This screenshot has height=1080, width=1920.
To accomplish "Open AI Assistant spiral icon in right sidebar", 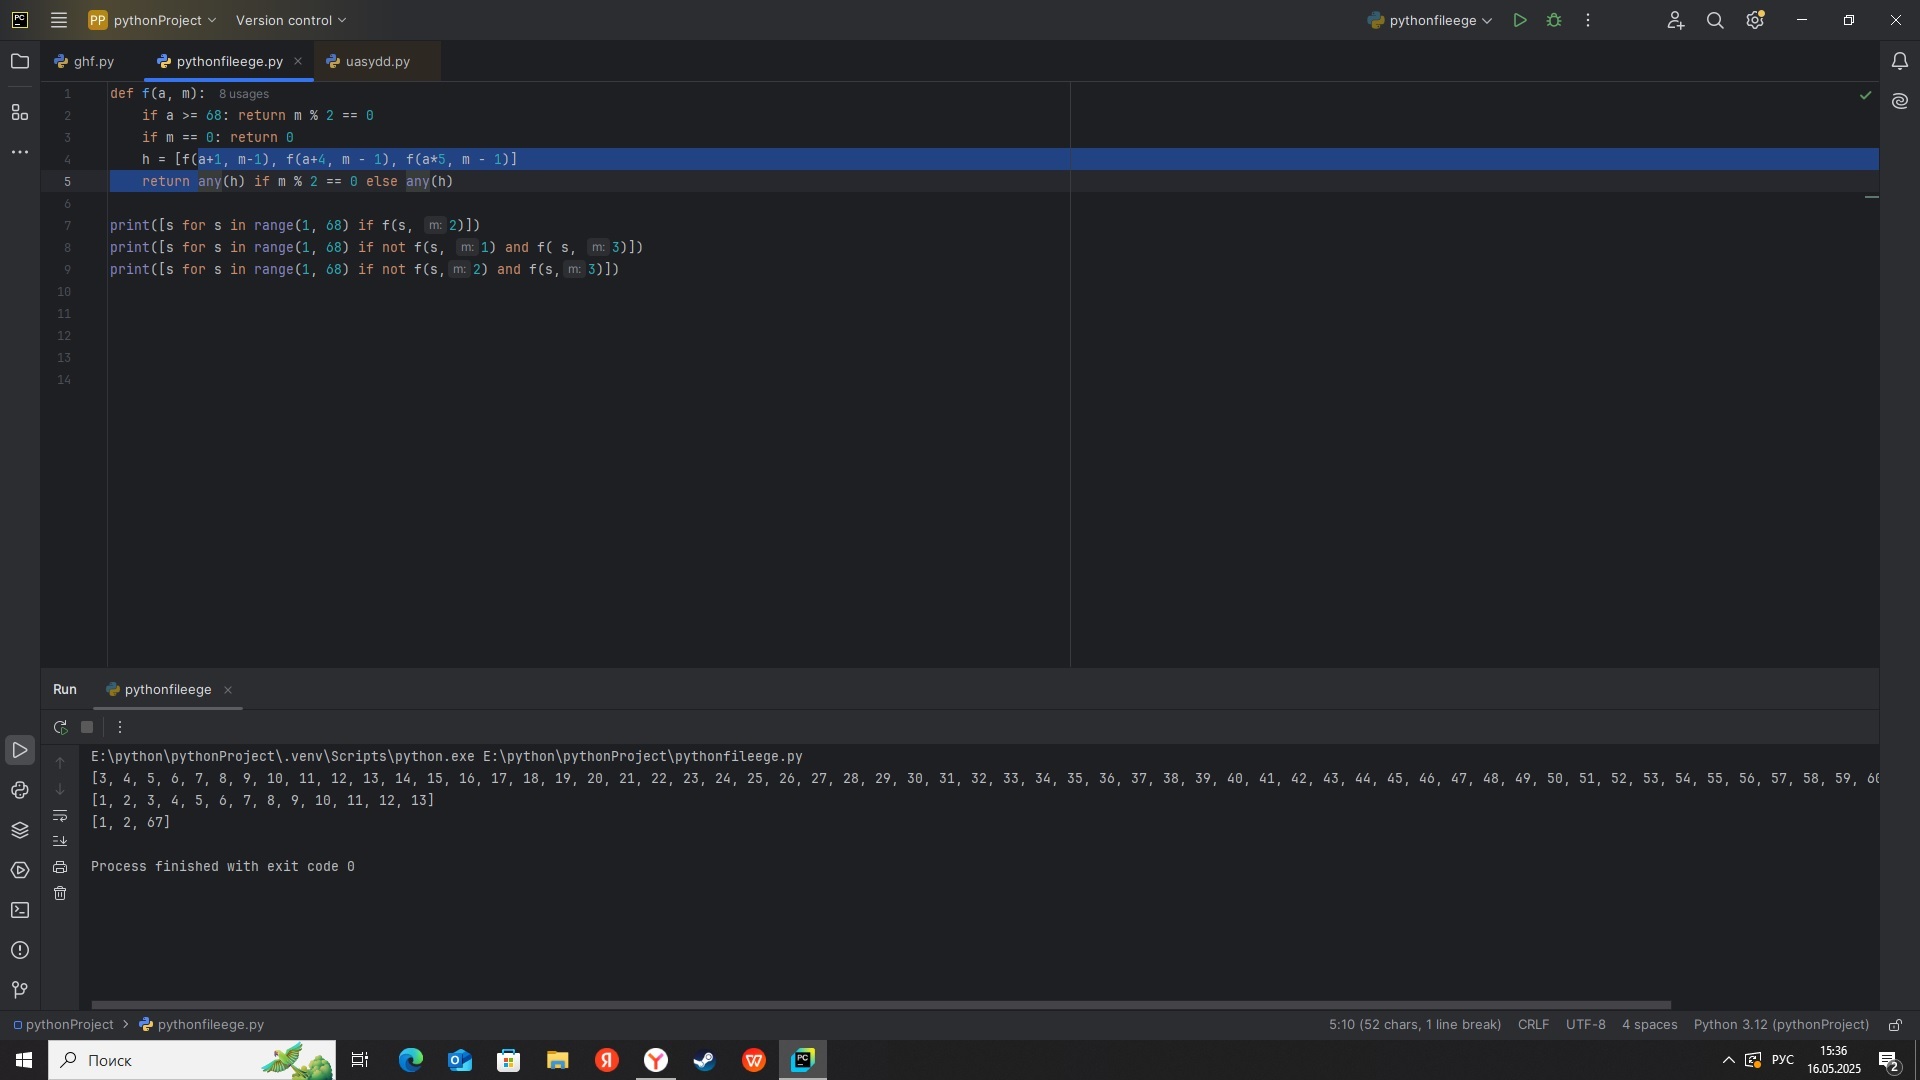I will pyautogui.click(x=1900, y=101).
